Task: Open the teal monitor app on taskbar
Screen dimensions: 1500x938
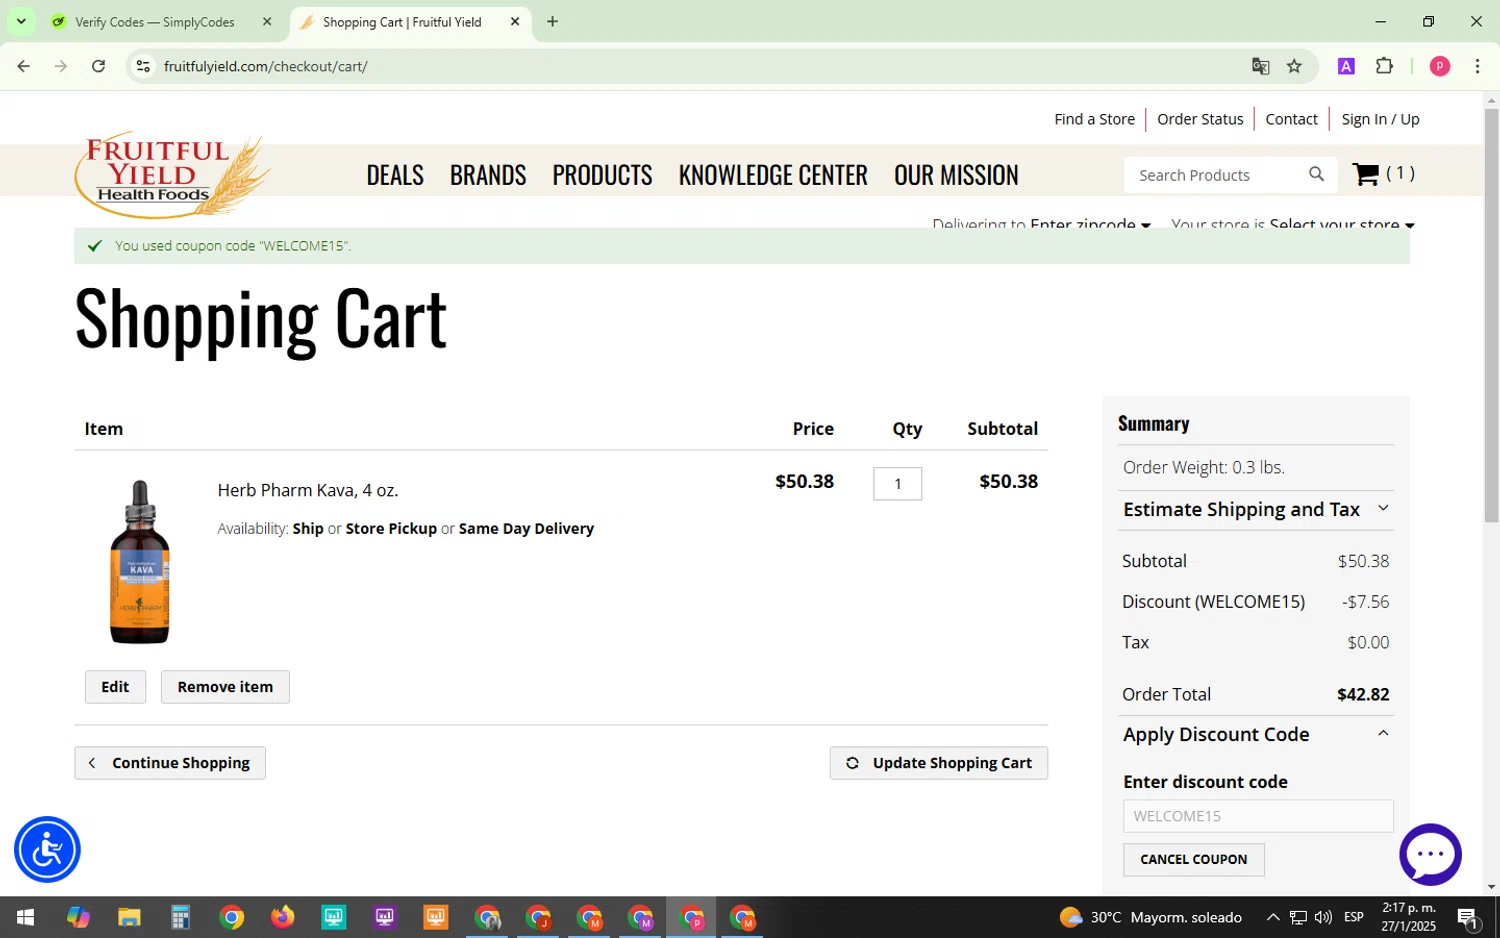Action: coord(333,917)
